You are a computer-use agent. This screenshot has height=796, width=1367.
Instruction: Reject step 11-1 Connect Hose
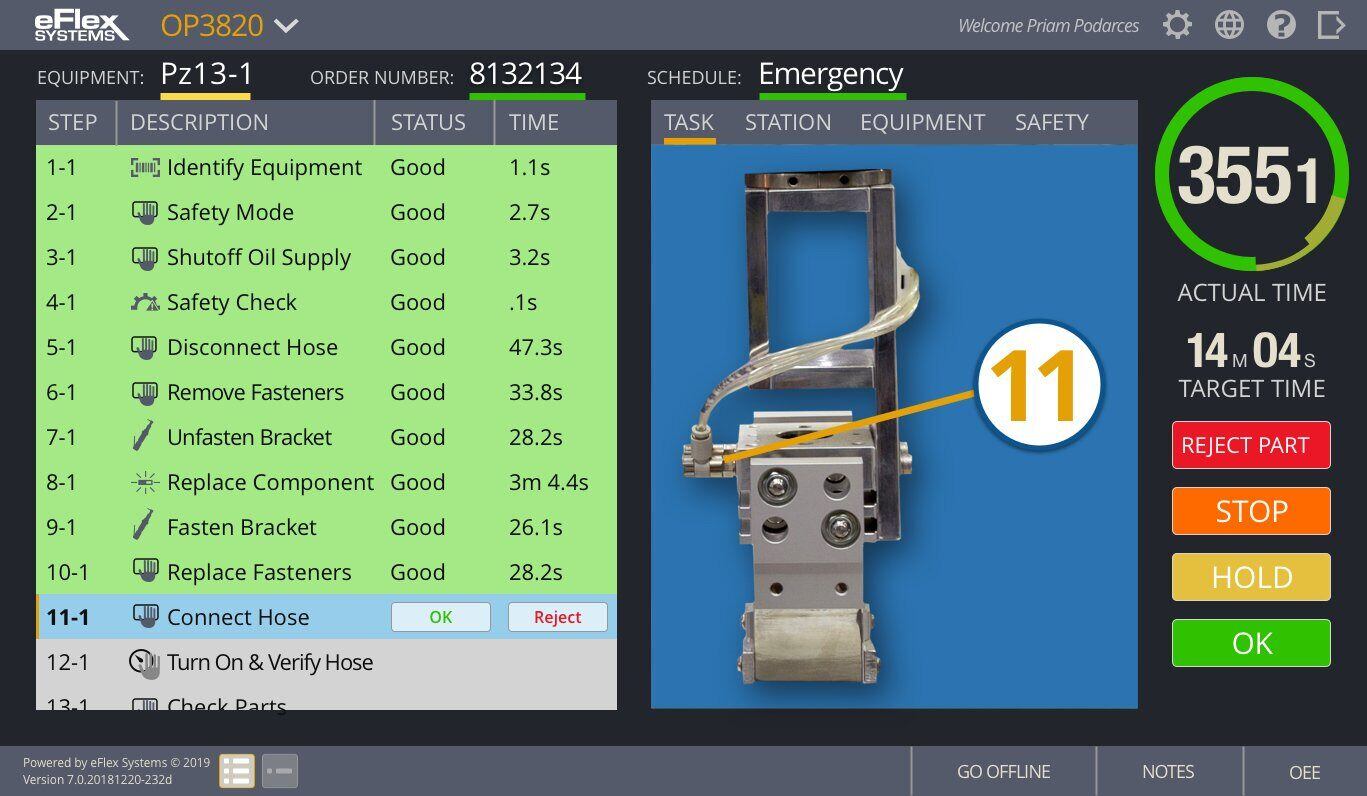click(557, 617)
